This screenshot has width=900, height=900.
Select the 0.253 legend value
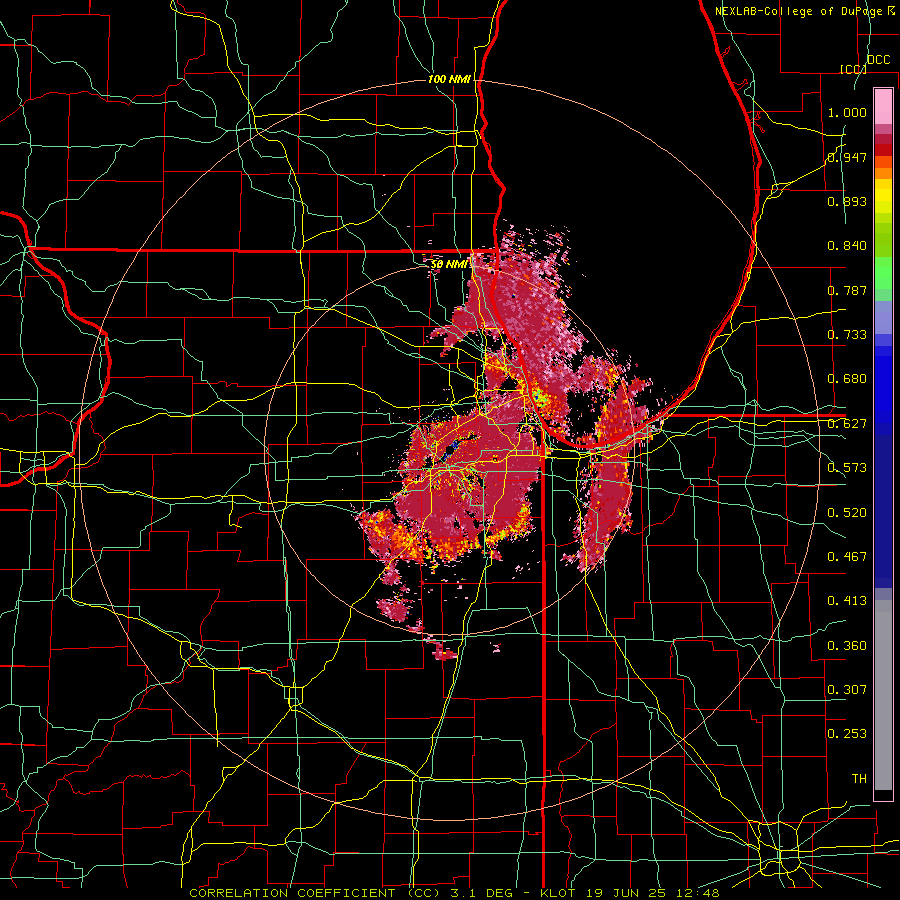[847, 734]
